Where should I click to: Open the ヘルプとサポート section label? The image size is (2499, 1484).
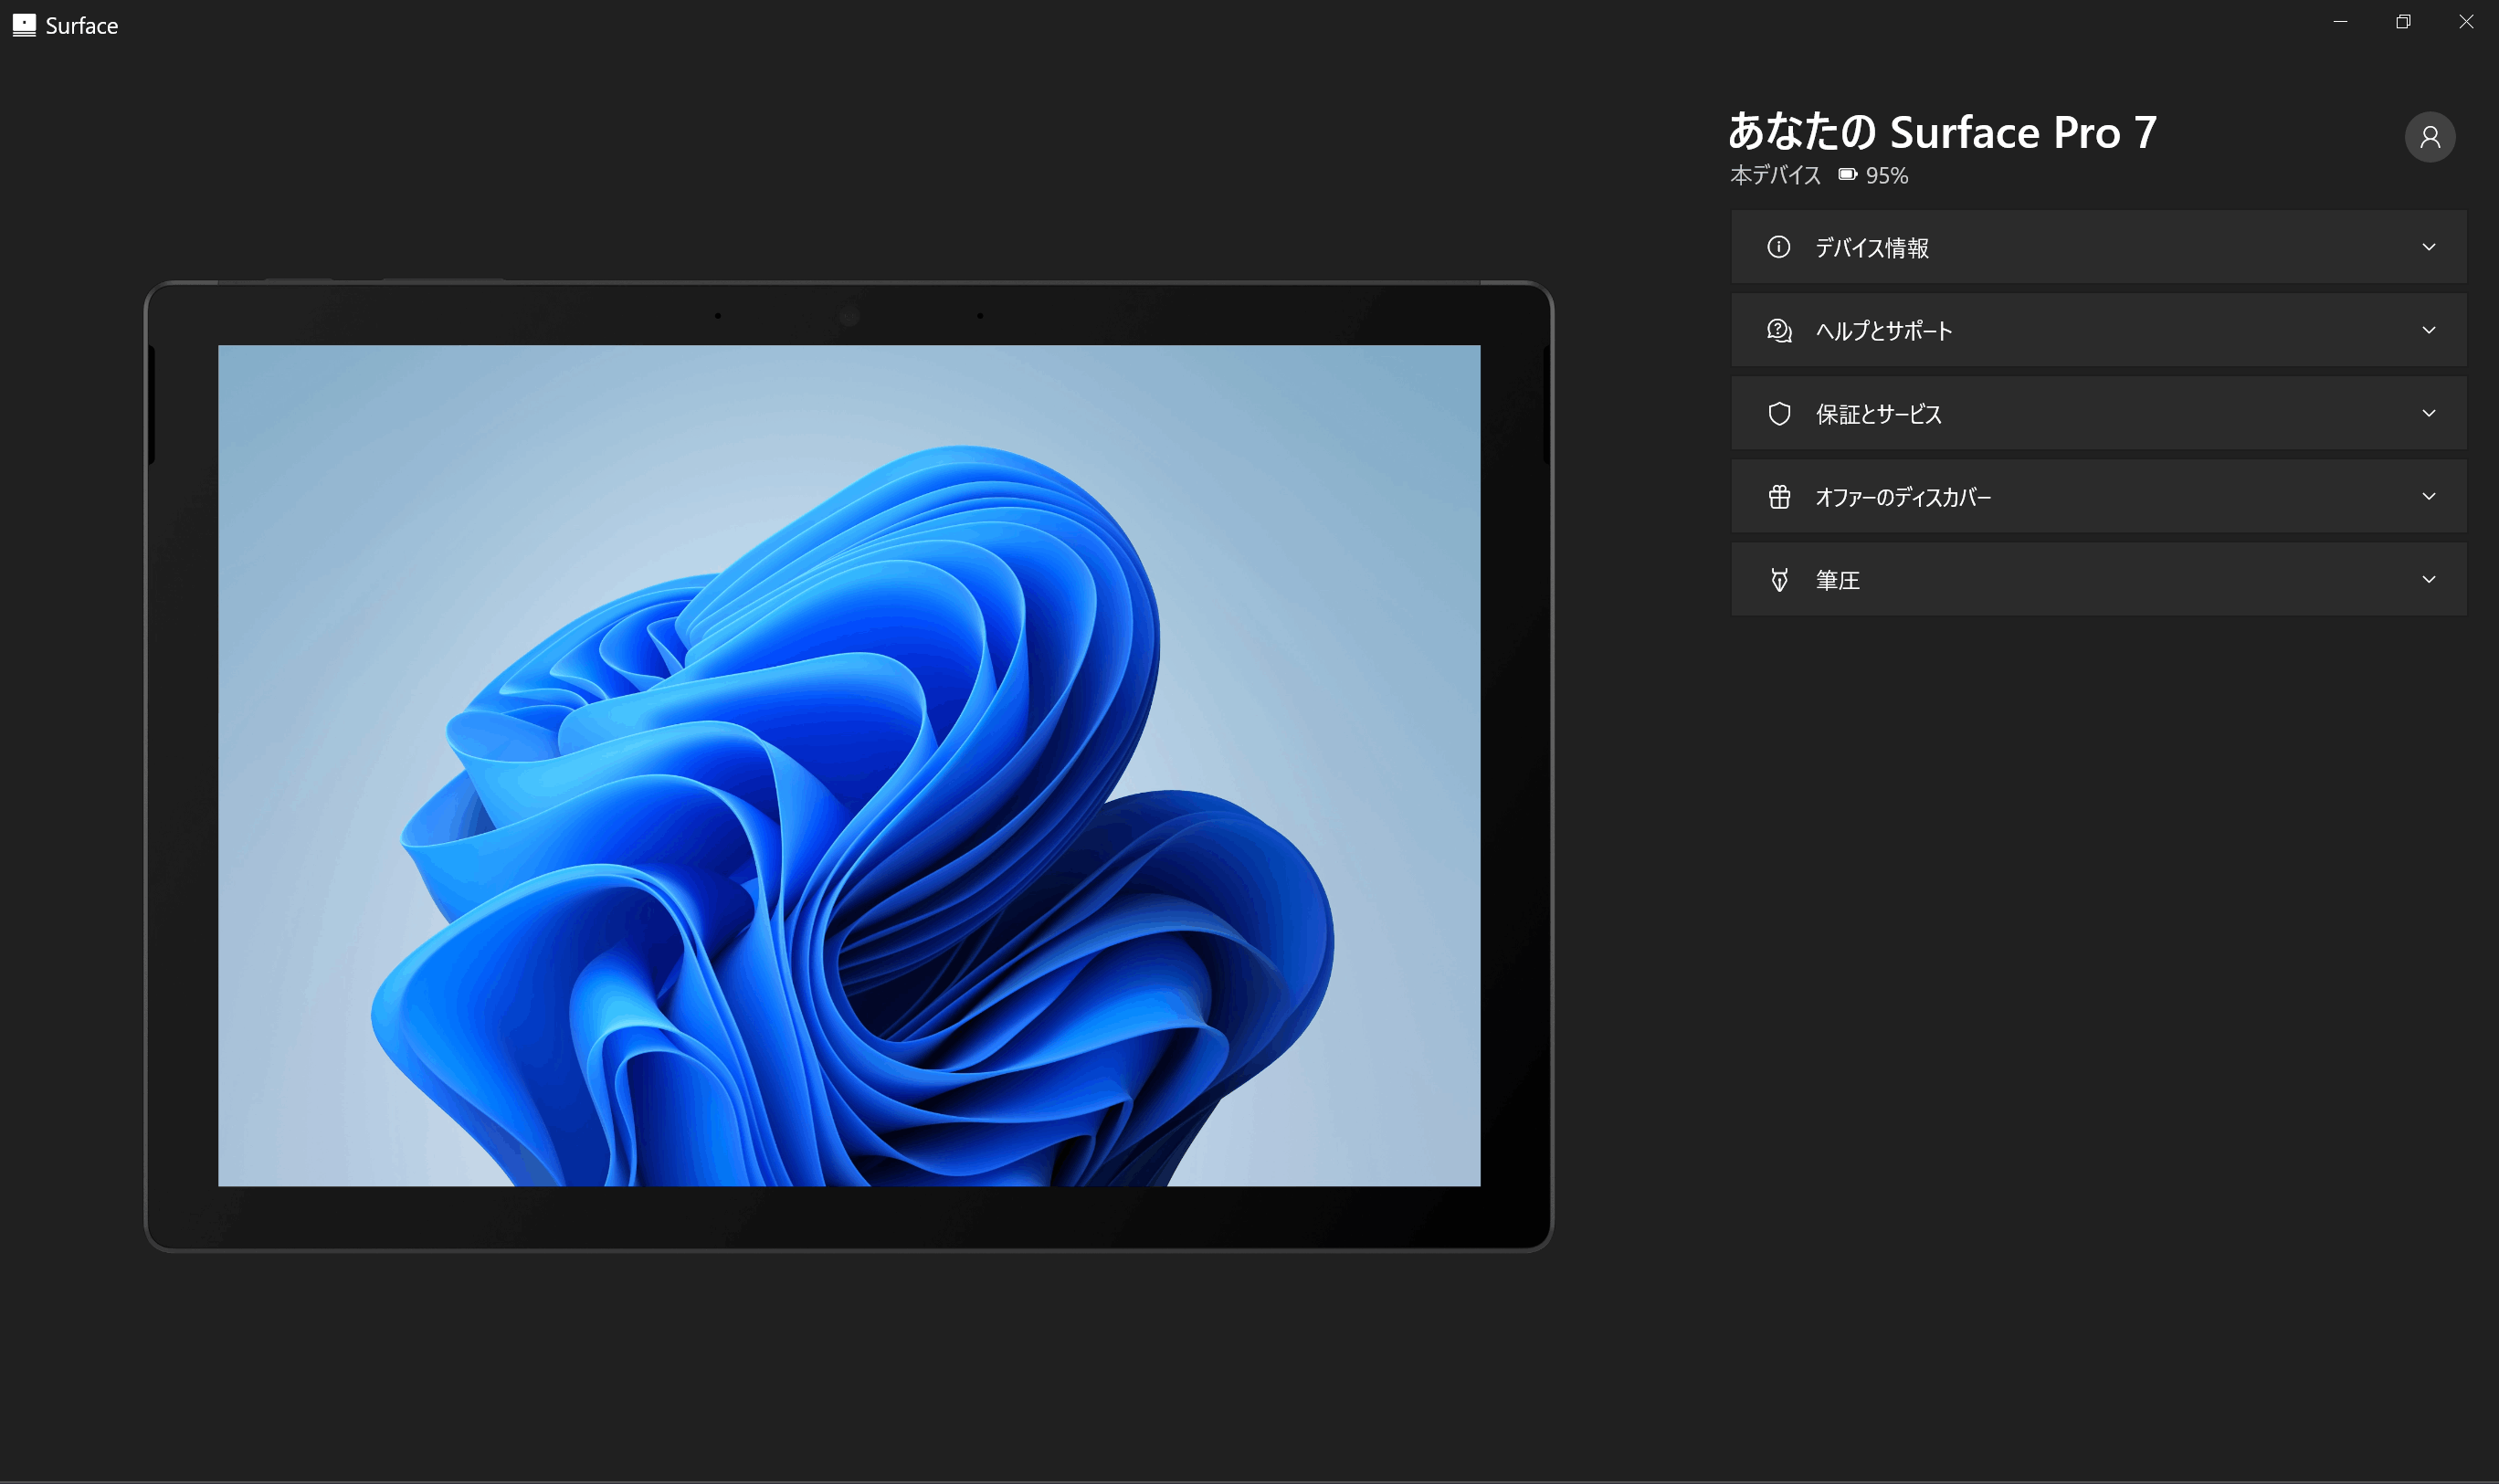coord(1883,331)
